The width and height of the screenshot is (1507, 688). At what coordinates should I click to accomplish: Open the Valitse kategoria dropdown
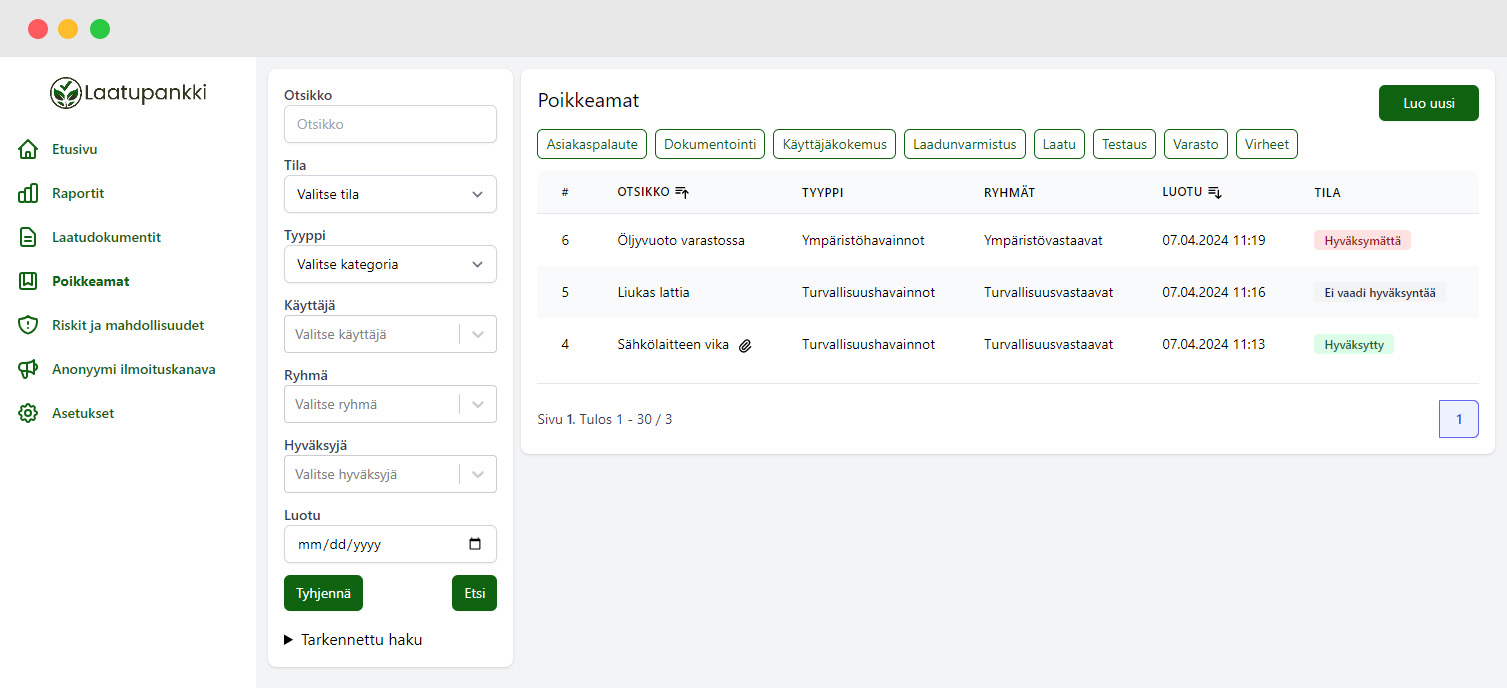click(x=390, y=265)
